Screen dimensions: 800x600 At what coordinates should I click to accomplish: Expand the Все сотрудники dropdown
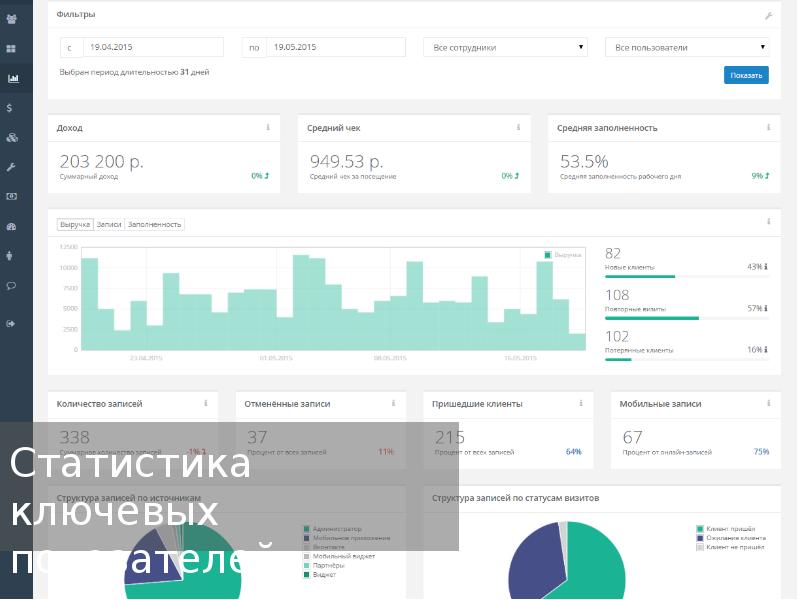(x=505, y=47)
